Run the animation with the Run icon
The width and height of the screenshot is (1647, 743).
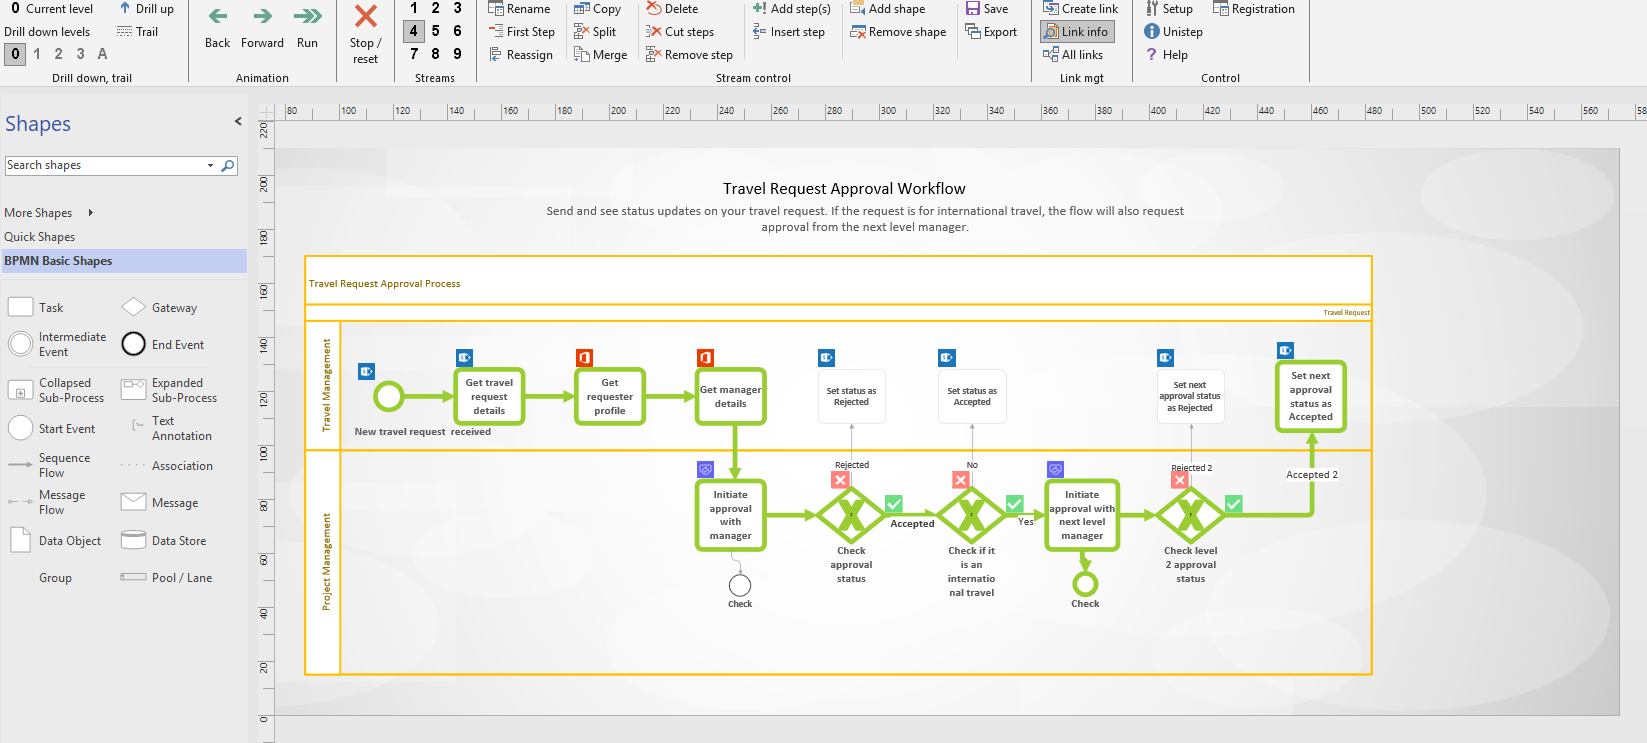point(307,17)
